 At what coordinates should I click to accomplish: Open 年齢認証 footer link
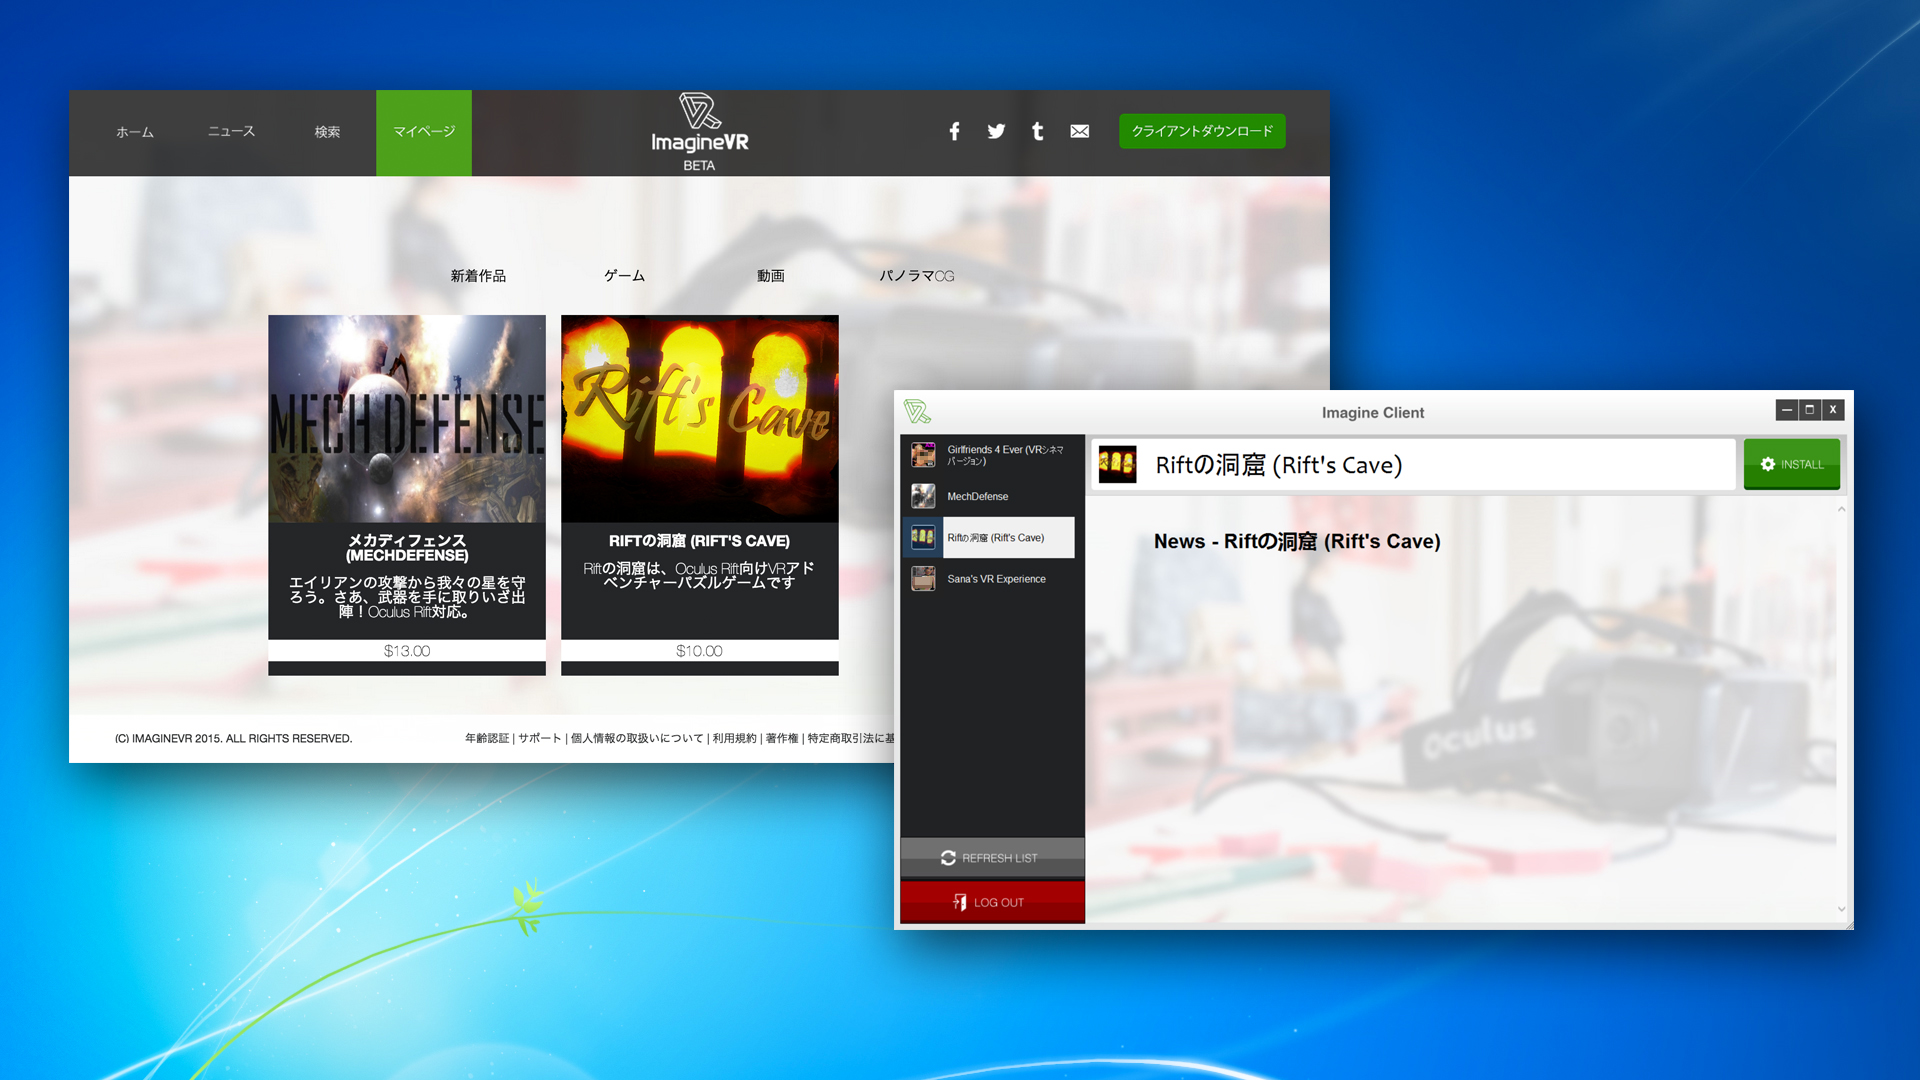click(487, 739)
